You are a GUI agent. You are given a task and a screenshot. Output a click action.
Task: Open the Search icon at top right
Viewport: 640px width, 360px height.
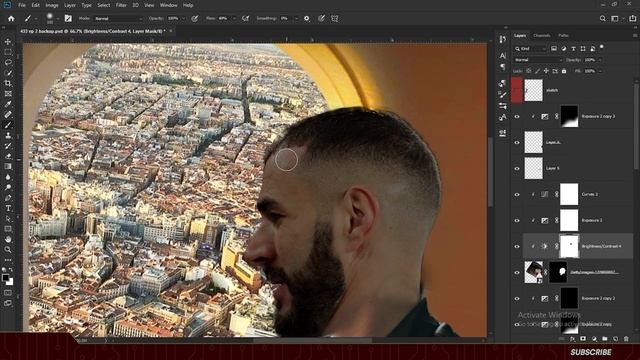tap(602, 18)
